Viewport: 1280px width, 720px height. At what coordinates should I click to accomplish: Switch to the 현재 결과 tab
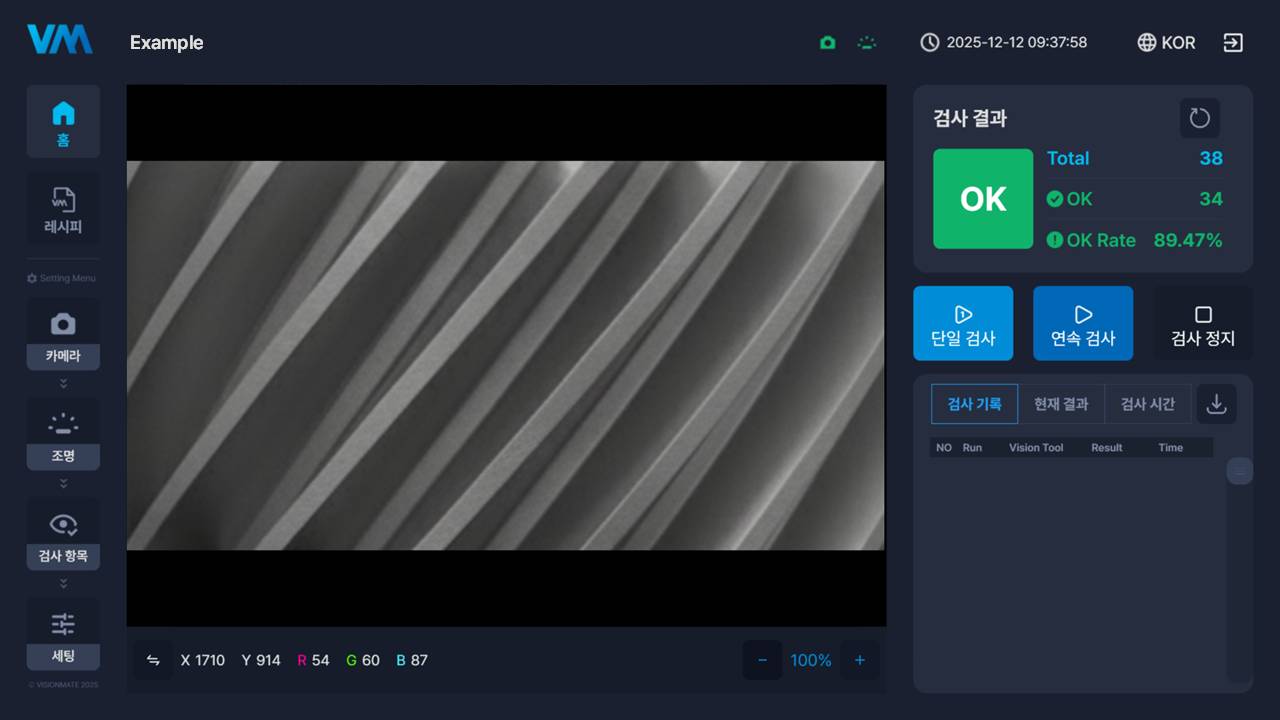coord(1061,404)
